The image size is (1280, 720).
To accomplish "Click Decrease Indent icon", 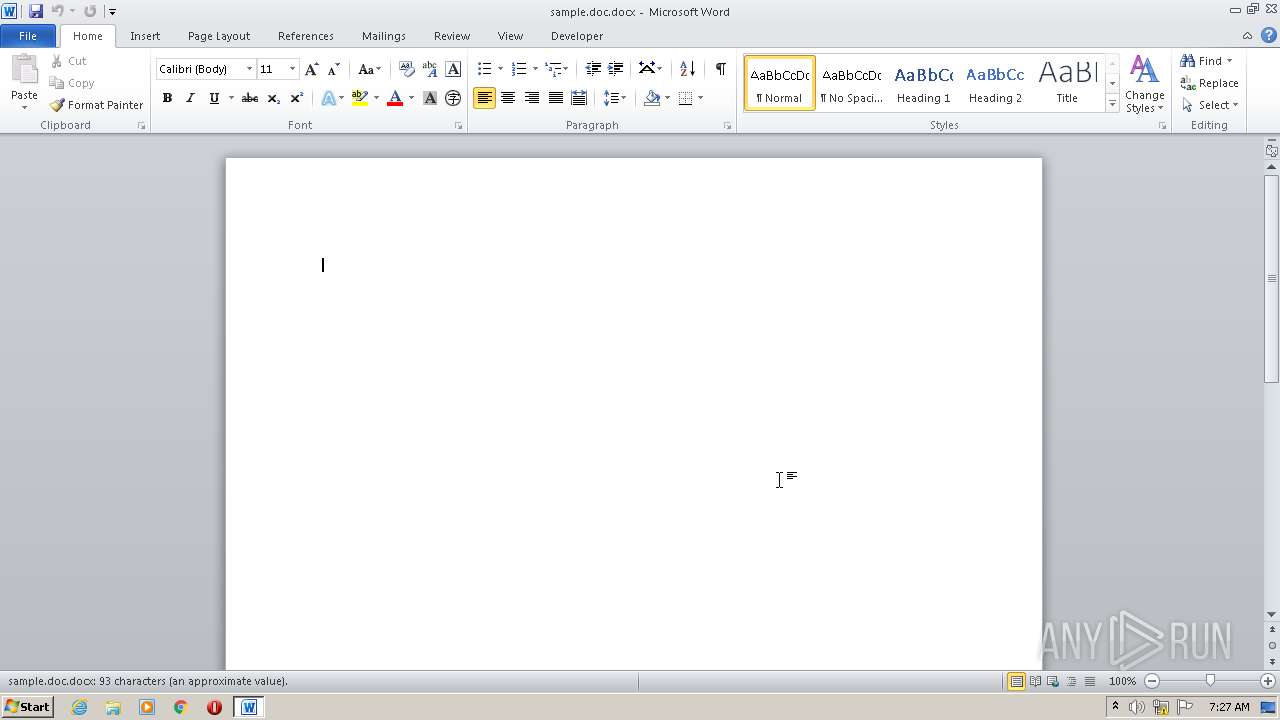I will (593, 69).
